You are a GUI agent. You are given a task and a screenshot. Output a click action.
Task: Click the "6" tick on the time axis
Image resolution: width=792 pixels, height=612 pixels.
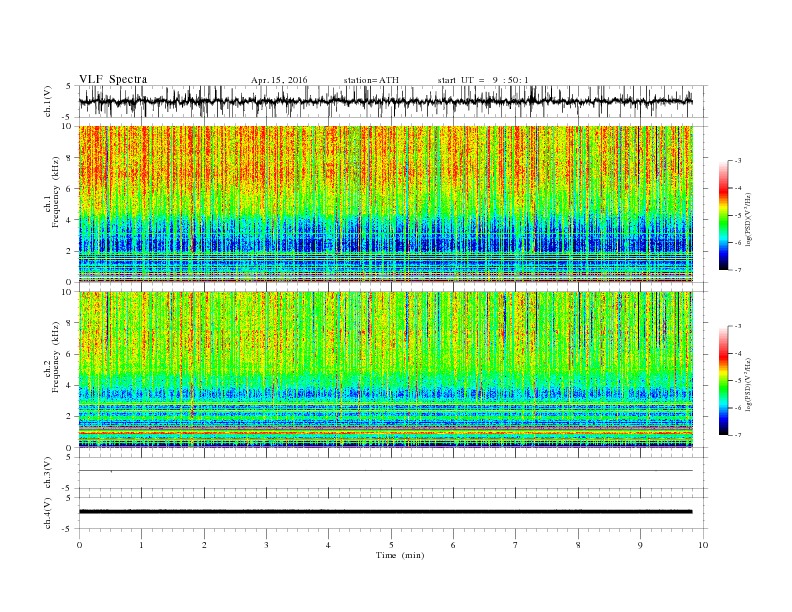tap(453, 545)
